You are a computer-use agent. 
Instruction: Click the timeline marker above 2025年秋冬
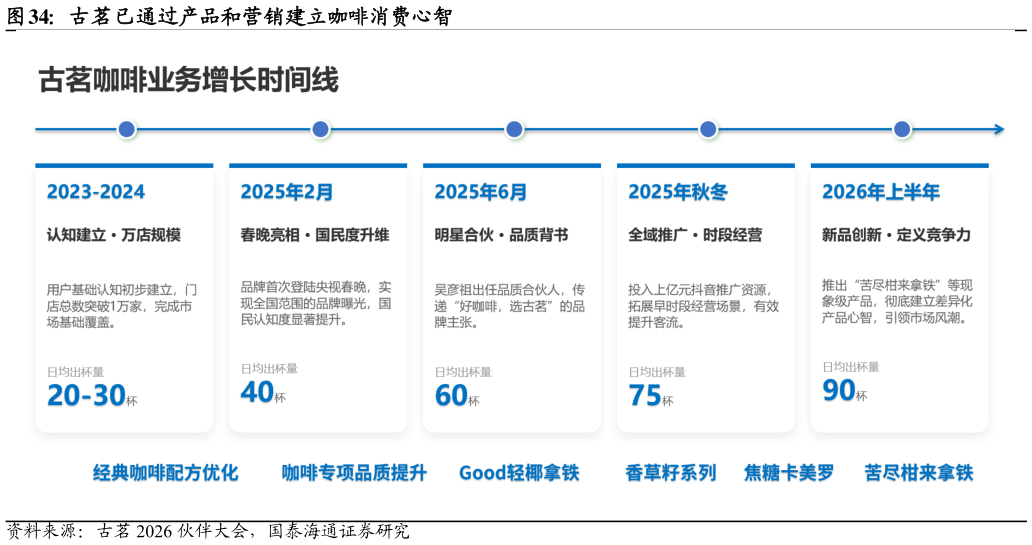(x=708, y=130)
